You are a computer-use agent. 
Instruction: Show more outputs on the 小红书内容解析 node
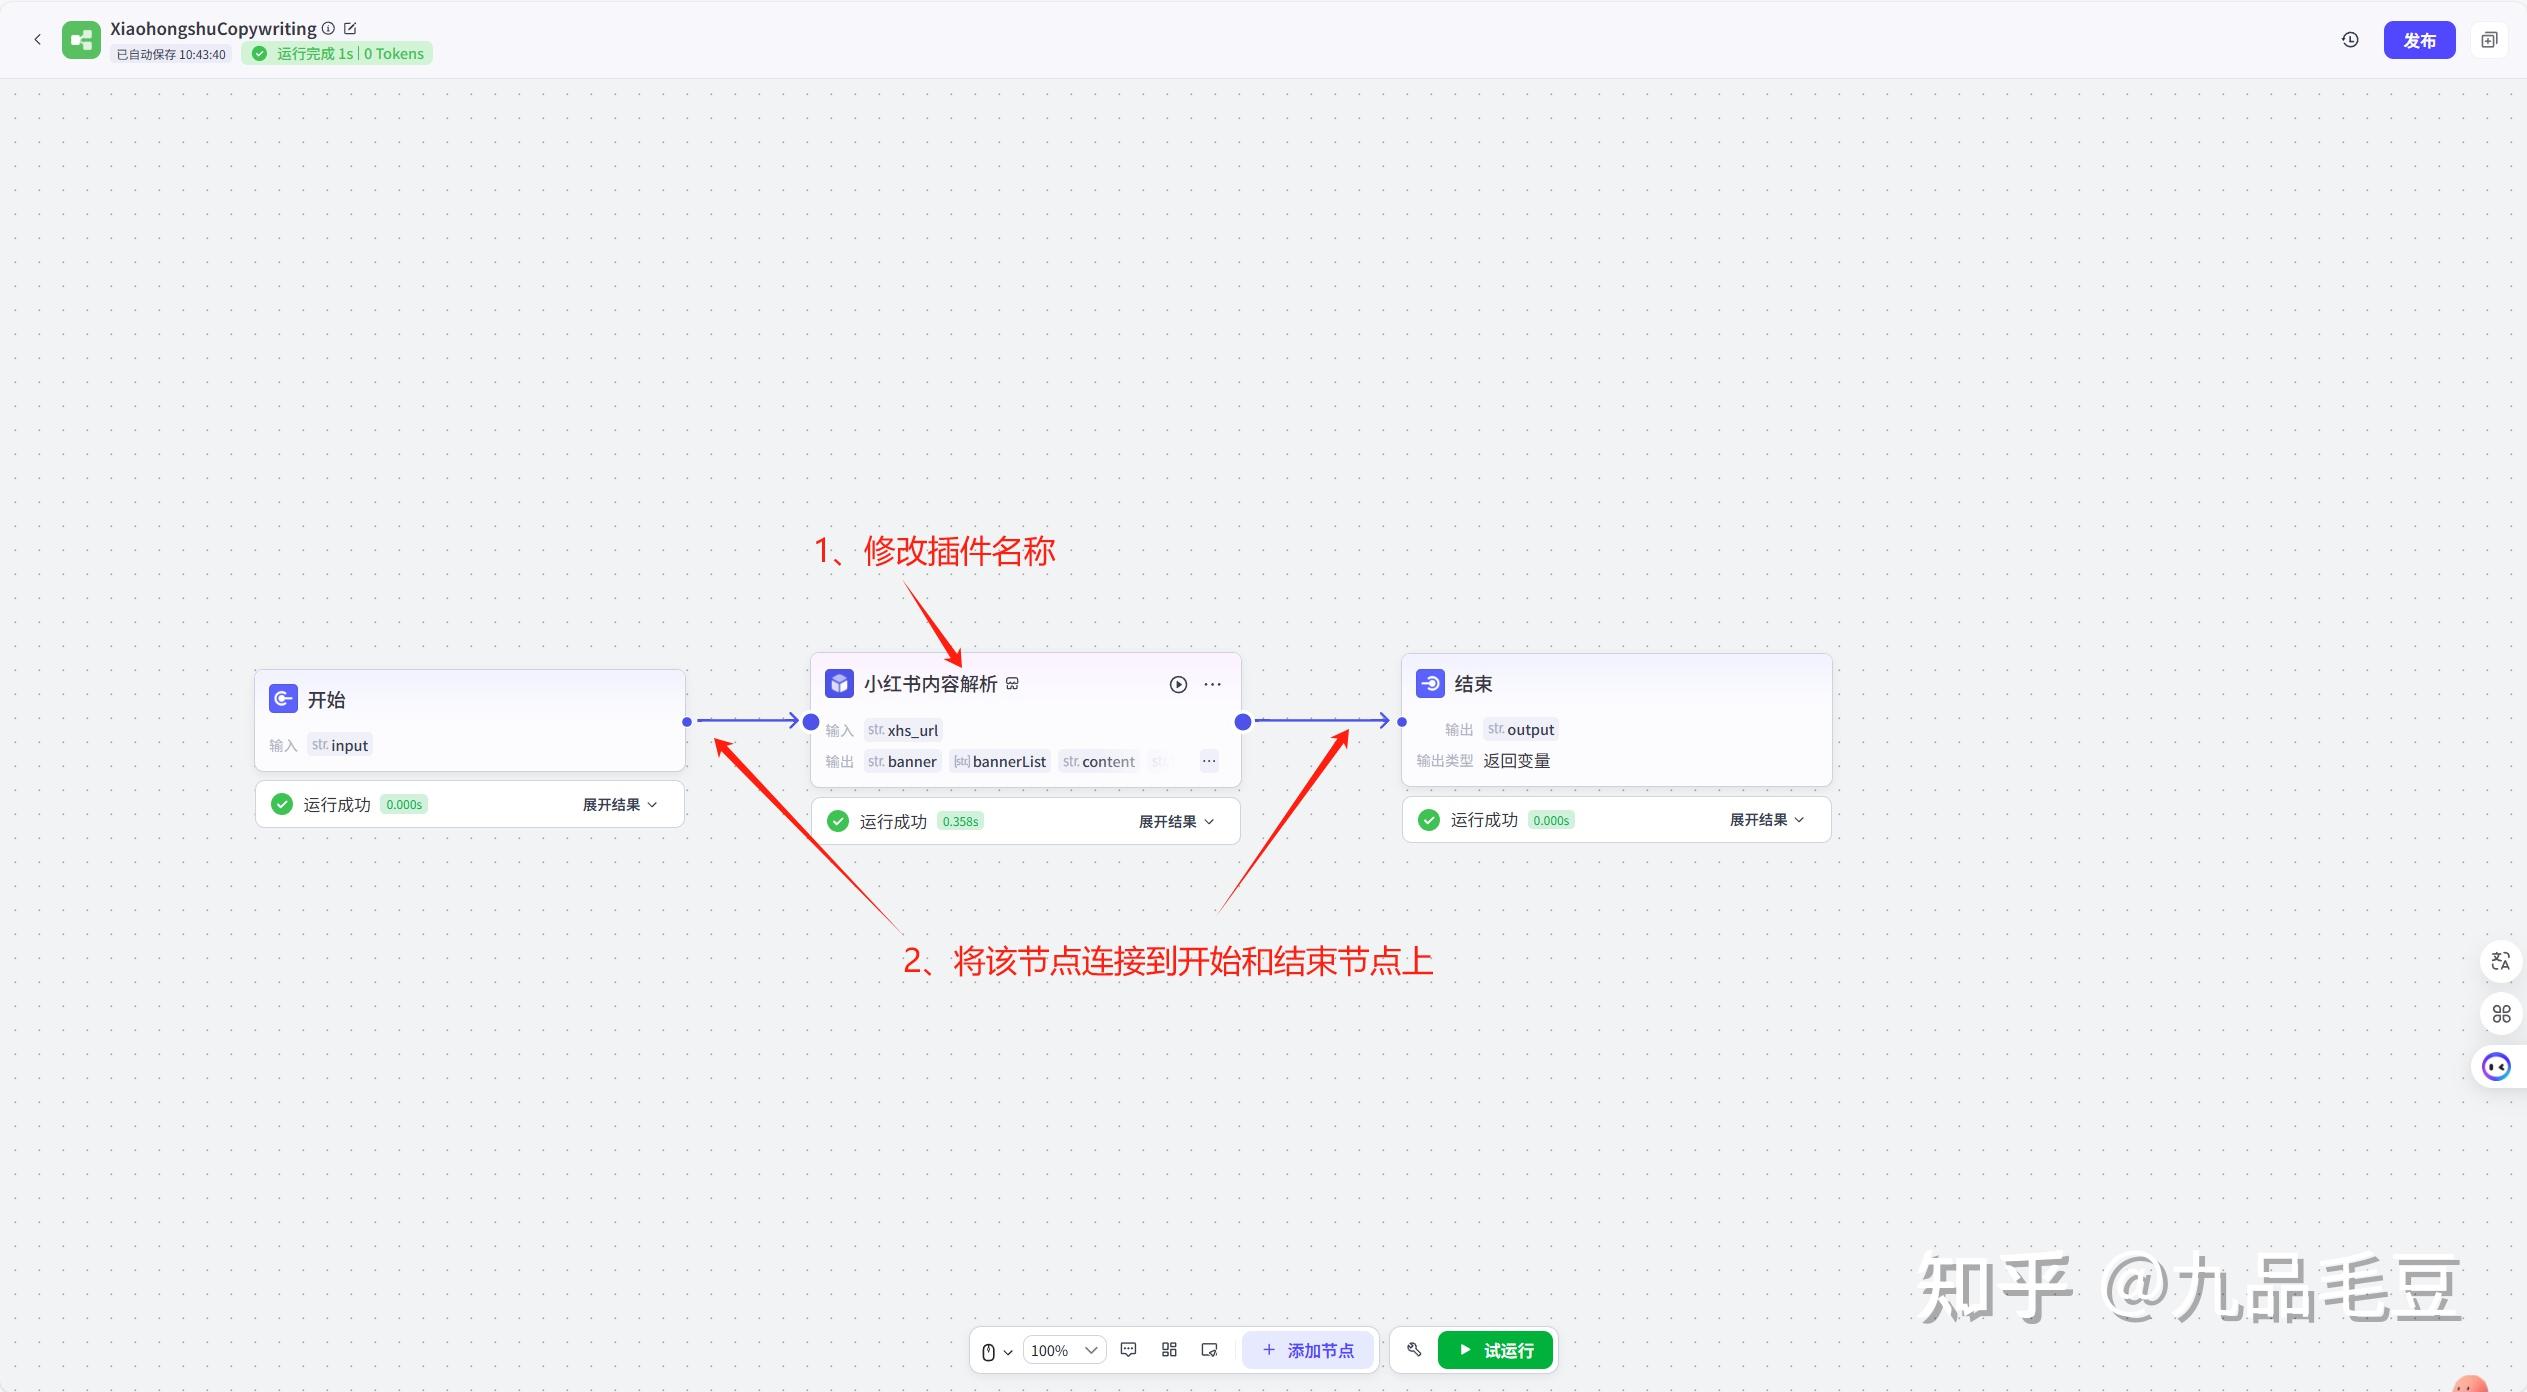coord(1209,762)
